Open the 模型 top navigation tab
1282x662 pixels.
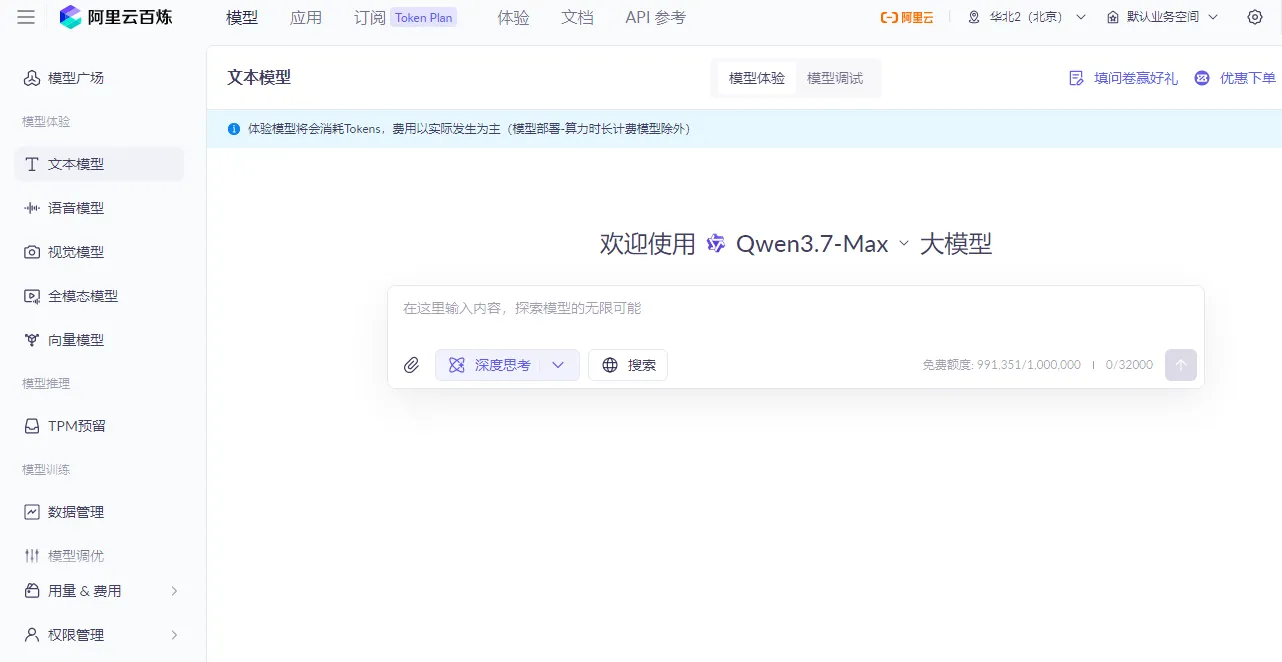[x=242, y=17]
